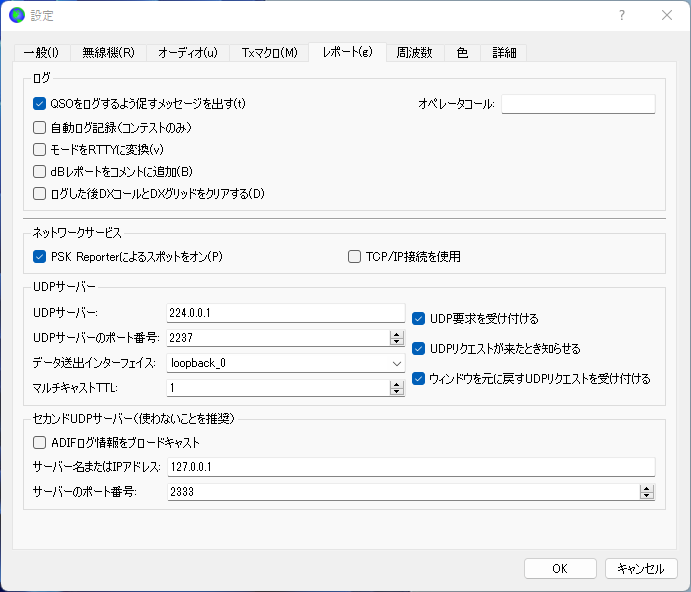Select the オーディオ(u) tab
Image resolution: width=691 pixels, height=592 pixels.
[x=188, y=53]
